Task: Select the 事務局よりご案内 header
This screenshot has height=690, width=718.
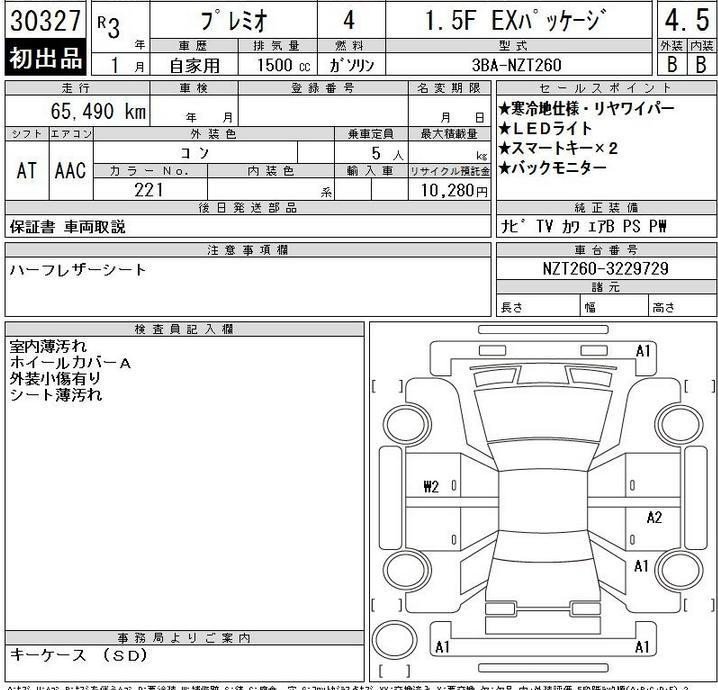Action: (184, 637)
